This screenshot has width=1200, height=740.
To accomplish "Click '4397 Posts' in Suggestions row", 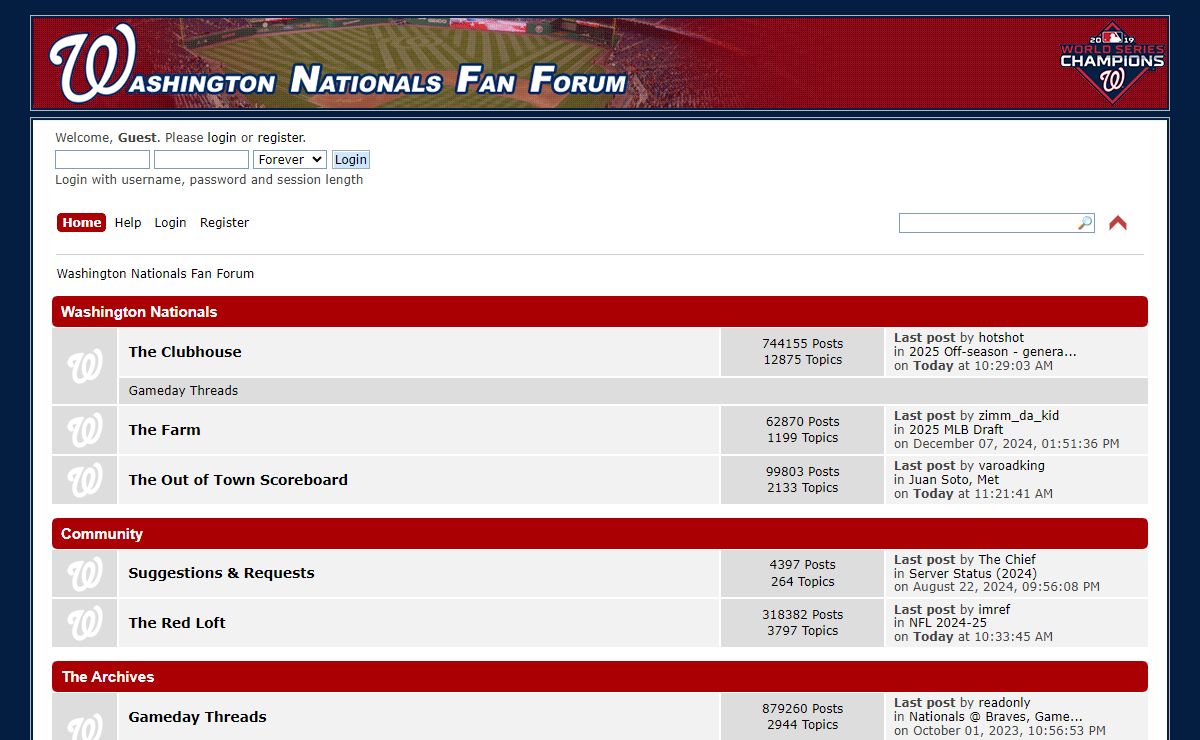I will [x=802, y=565].
